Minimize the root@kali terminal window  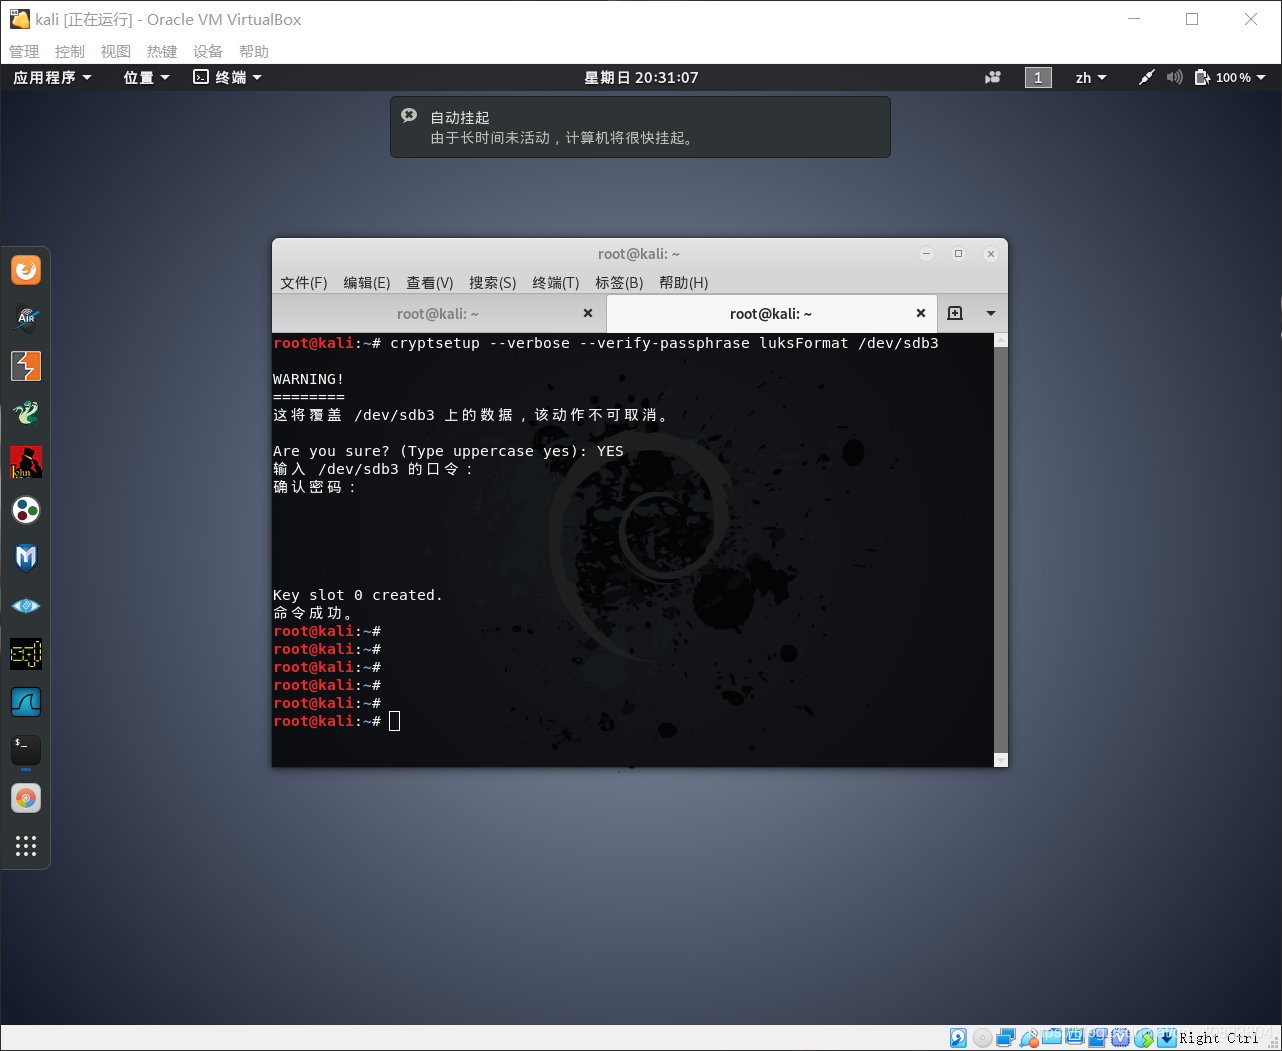[927, 254]
